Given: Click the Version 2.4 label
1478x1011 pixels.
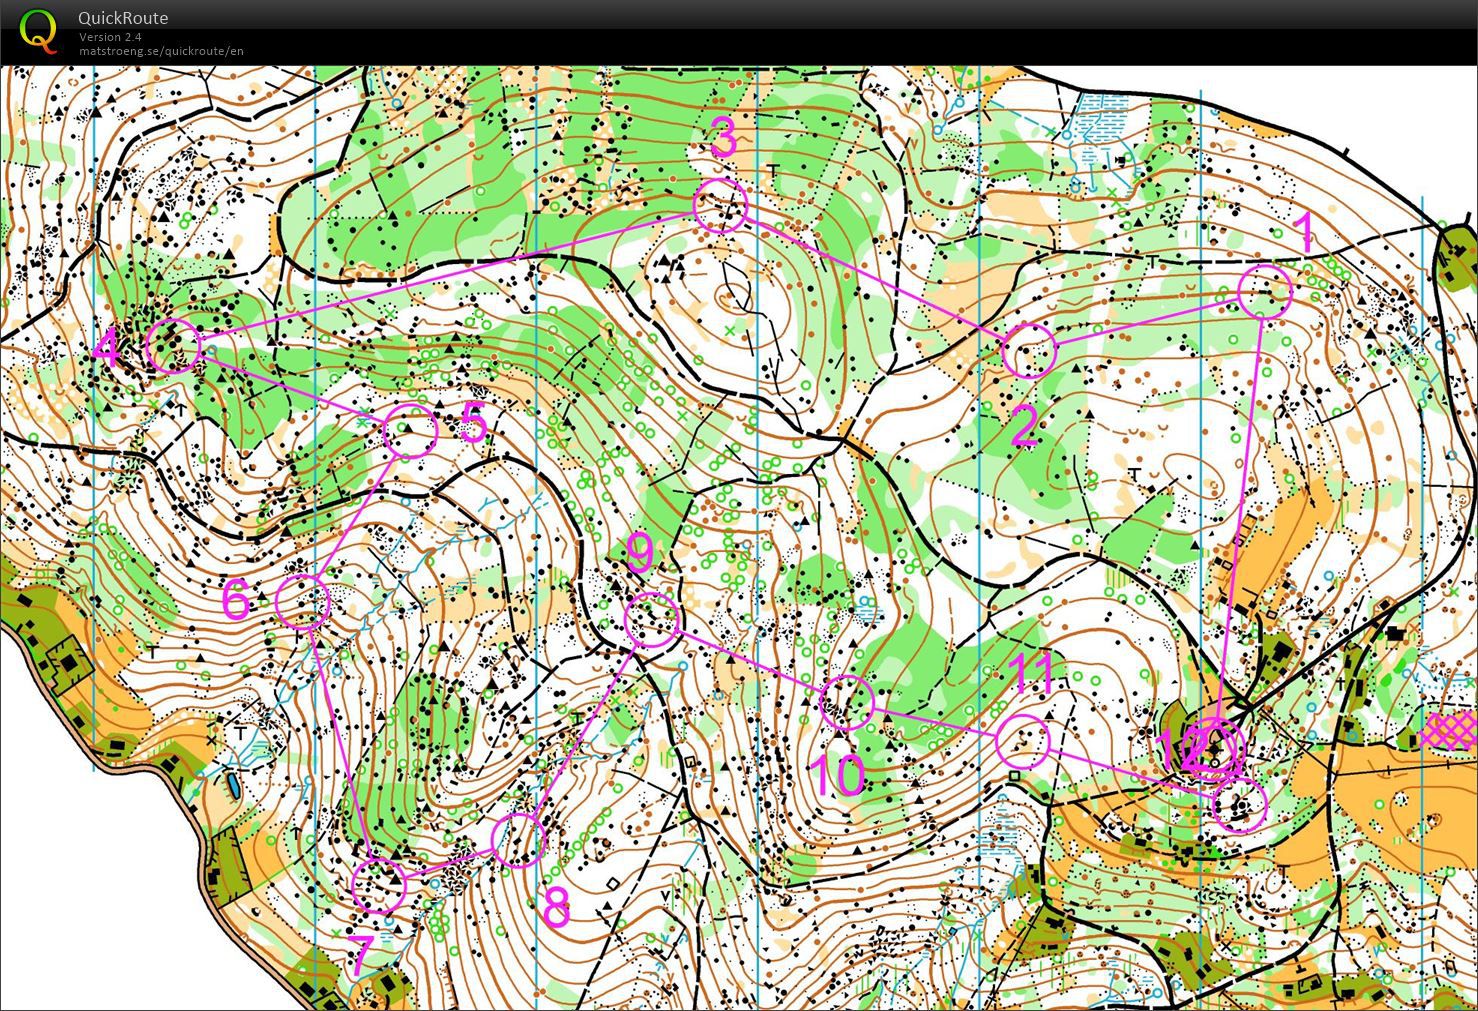Looking at the screenshot, I should point(110,37).
